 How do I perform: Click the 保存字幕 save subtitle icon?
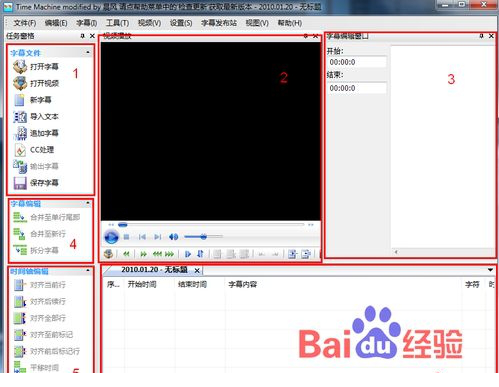click(x=20, y=183)
